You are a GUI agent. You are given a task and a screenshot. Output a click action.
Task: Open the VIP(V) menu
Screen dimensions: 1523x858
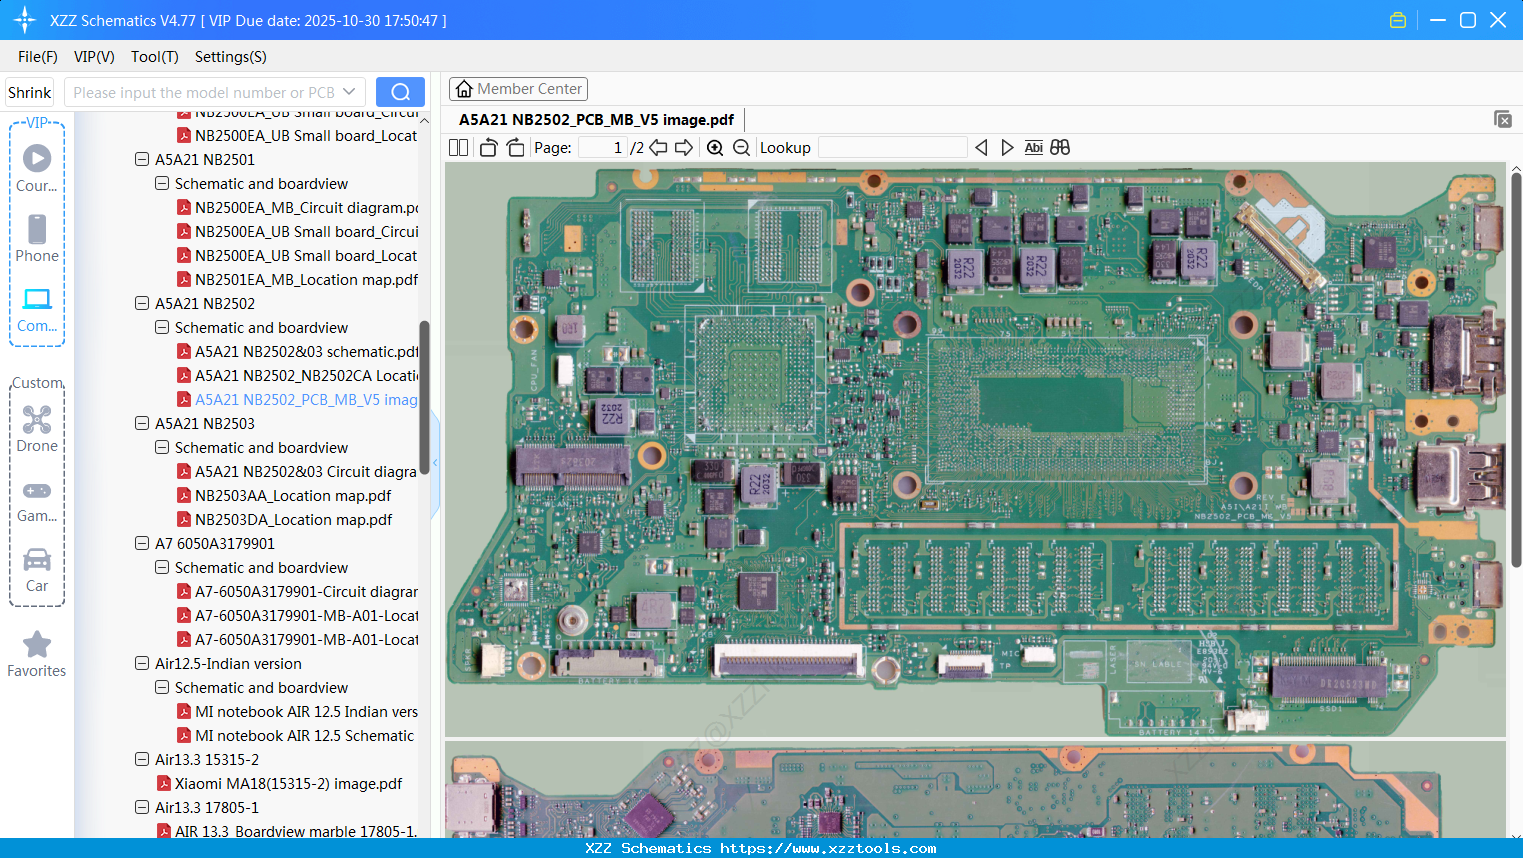pos(94,57)
